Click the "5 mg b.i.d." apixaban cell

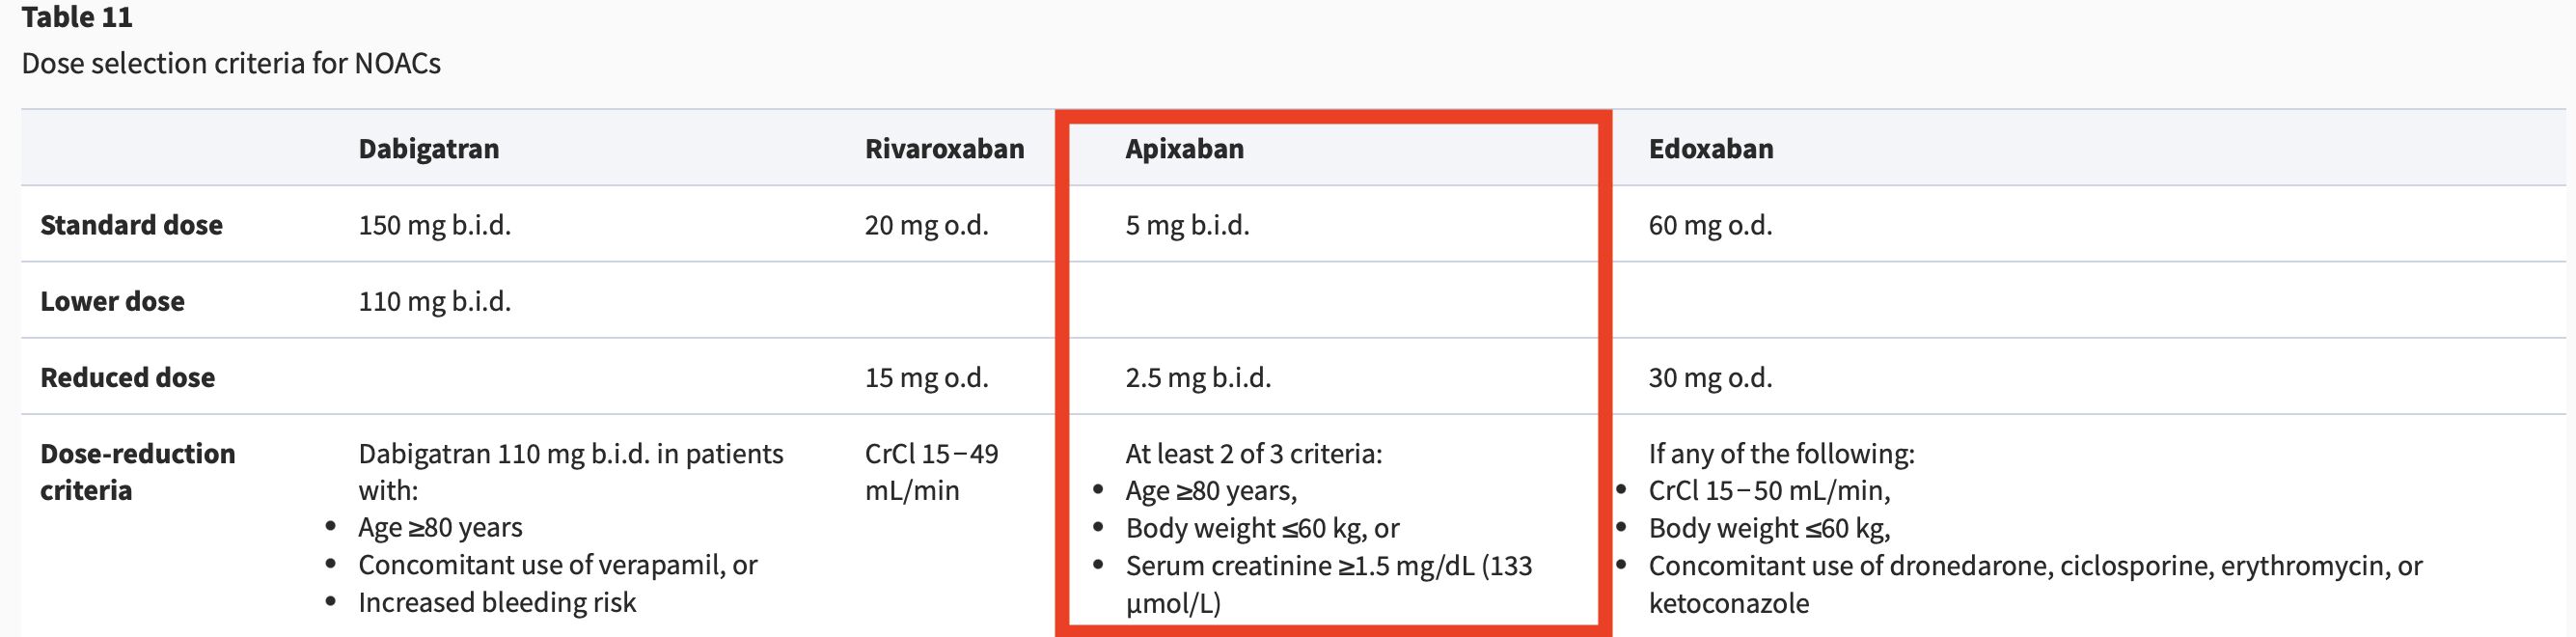click(x=1187, y=225)
